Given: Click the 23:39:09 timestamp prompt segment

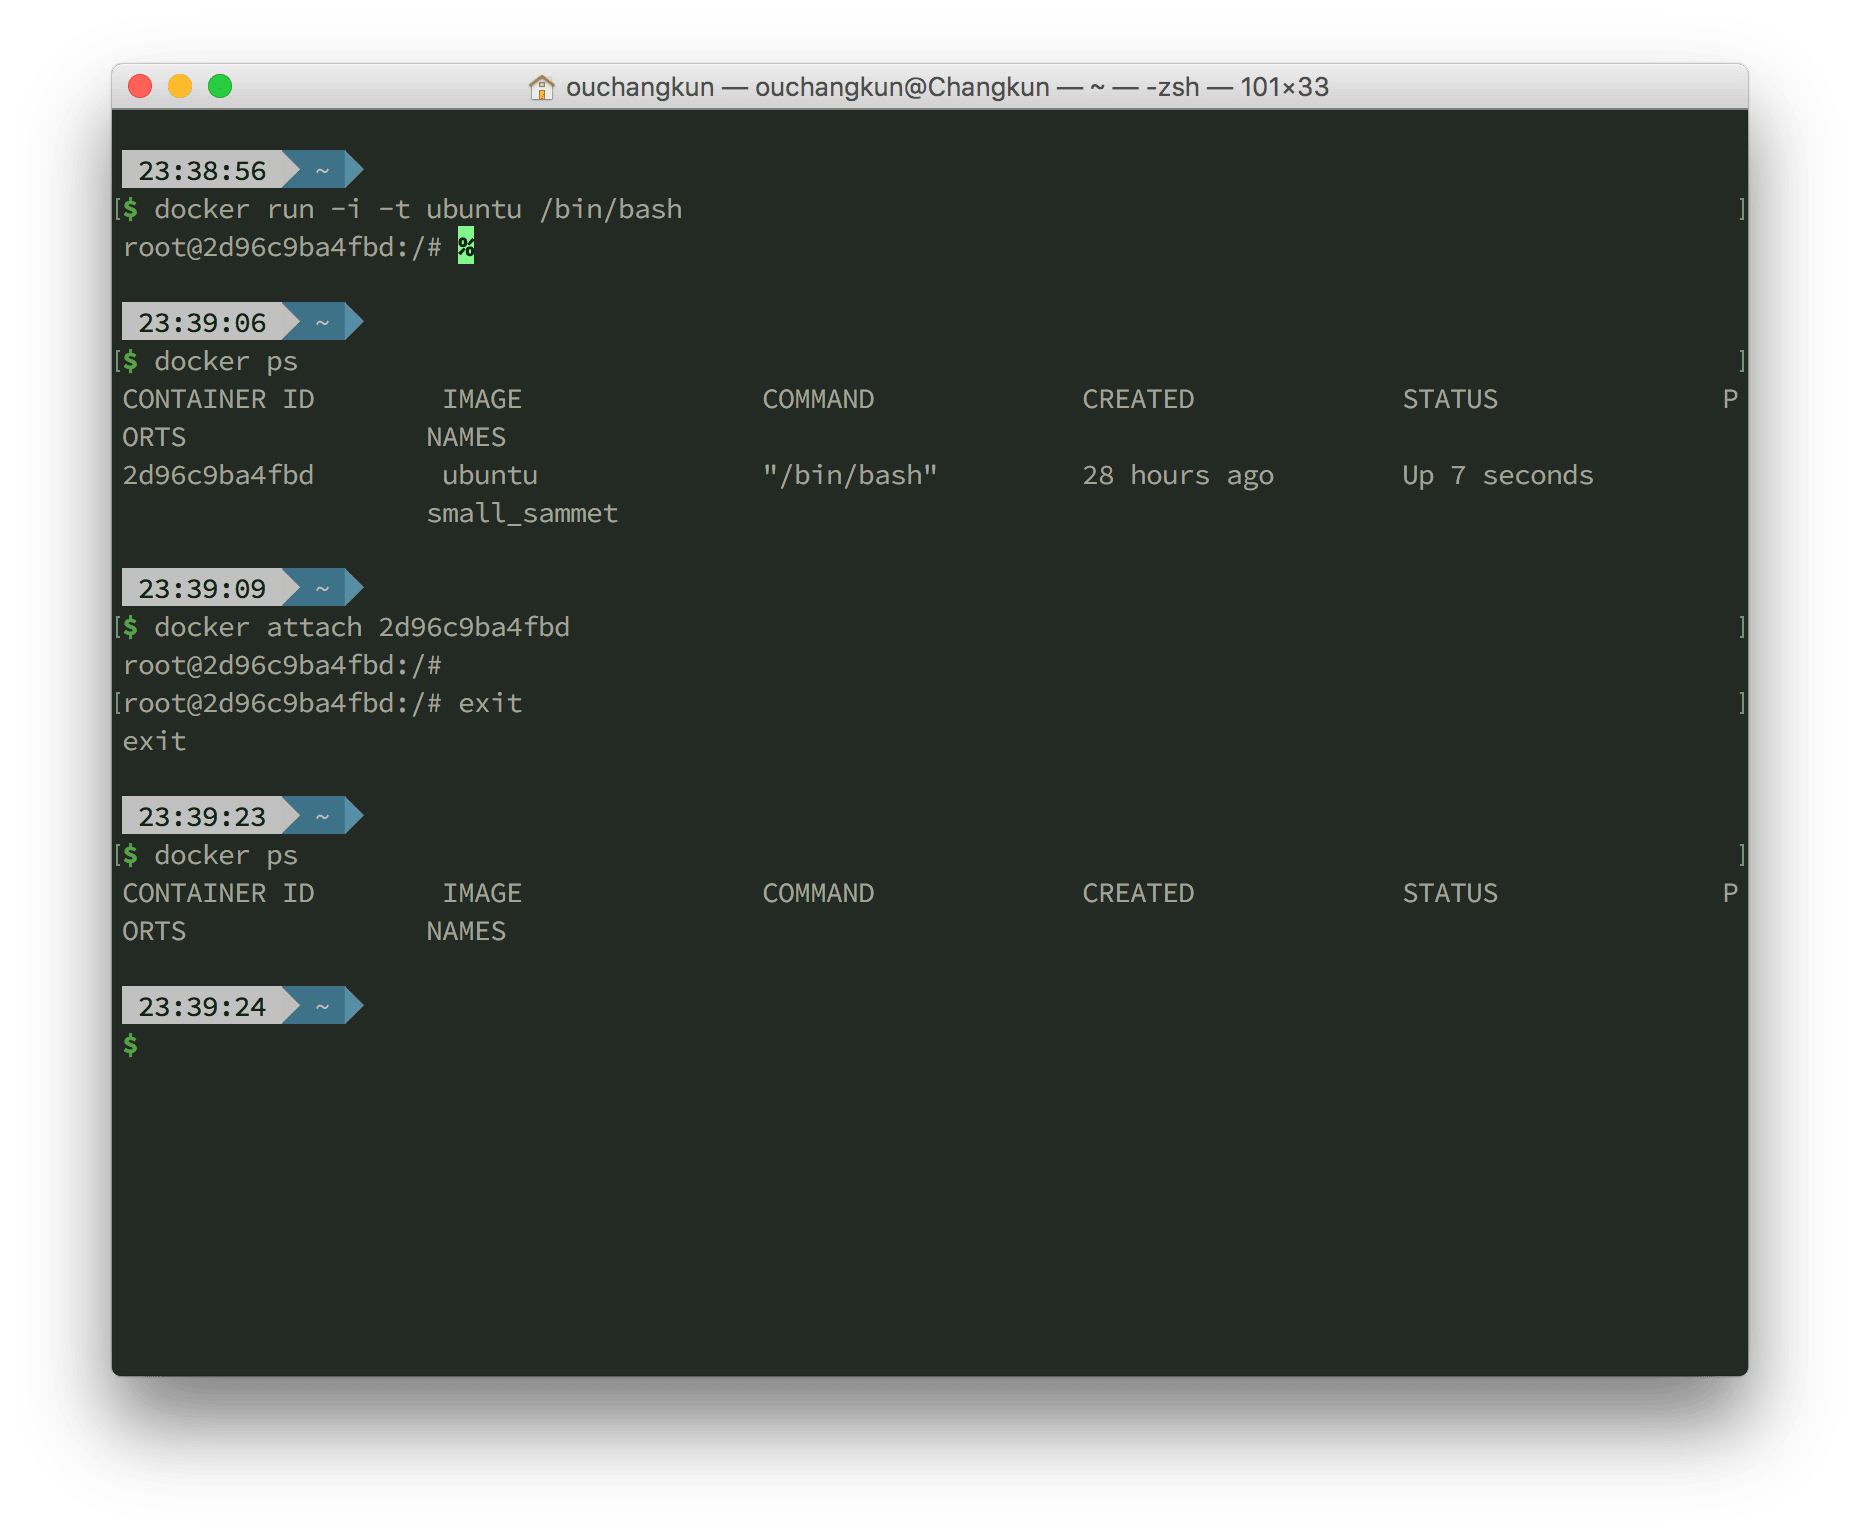Looking at the screenshot, I should [x=202, y=588].
